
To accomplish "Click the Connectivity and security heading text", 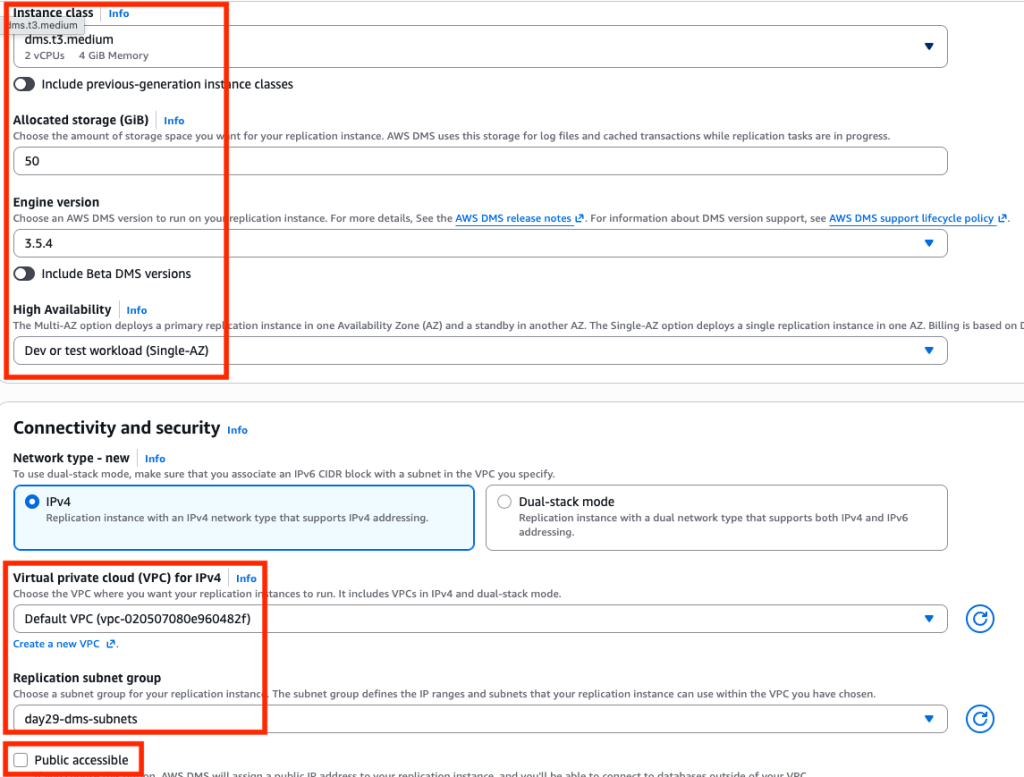I will (x=116, y=428).
